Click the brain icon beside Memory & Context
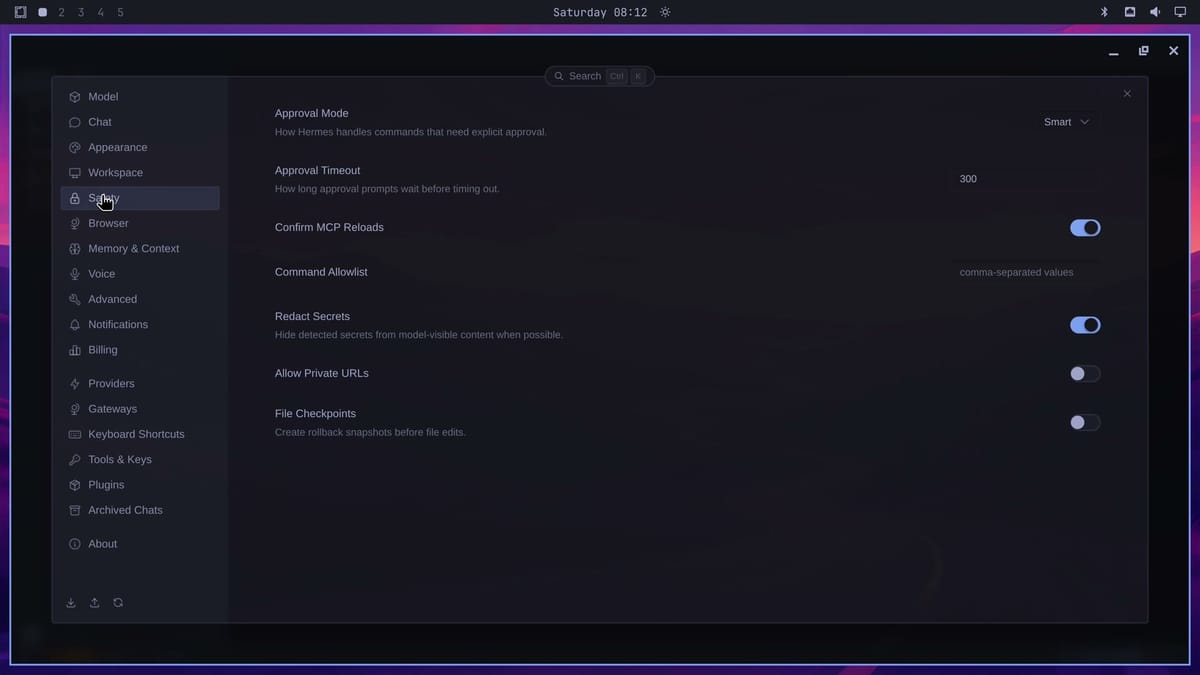Viewport: 1200px width, 675px height. click(x=75, y=249)
